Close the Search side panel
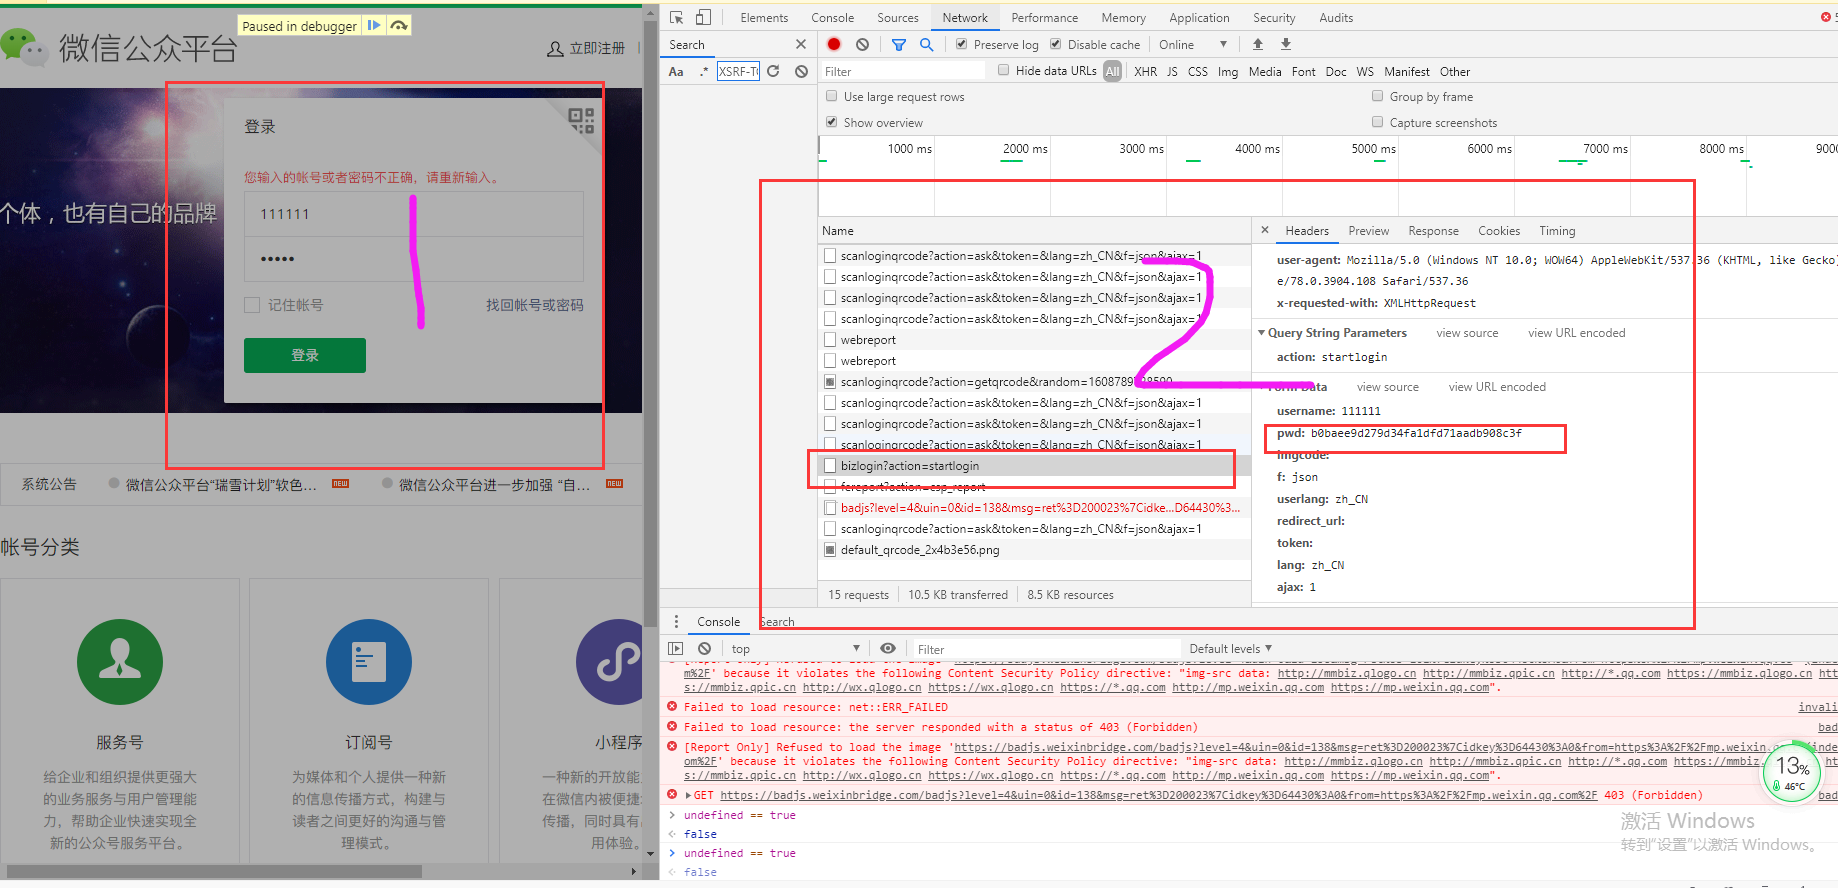The height and width of the screenshot is (888, 1838). tap(800, 44)
